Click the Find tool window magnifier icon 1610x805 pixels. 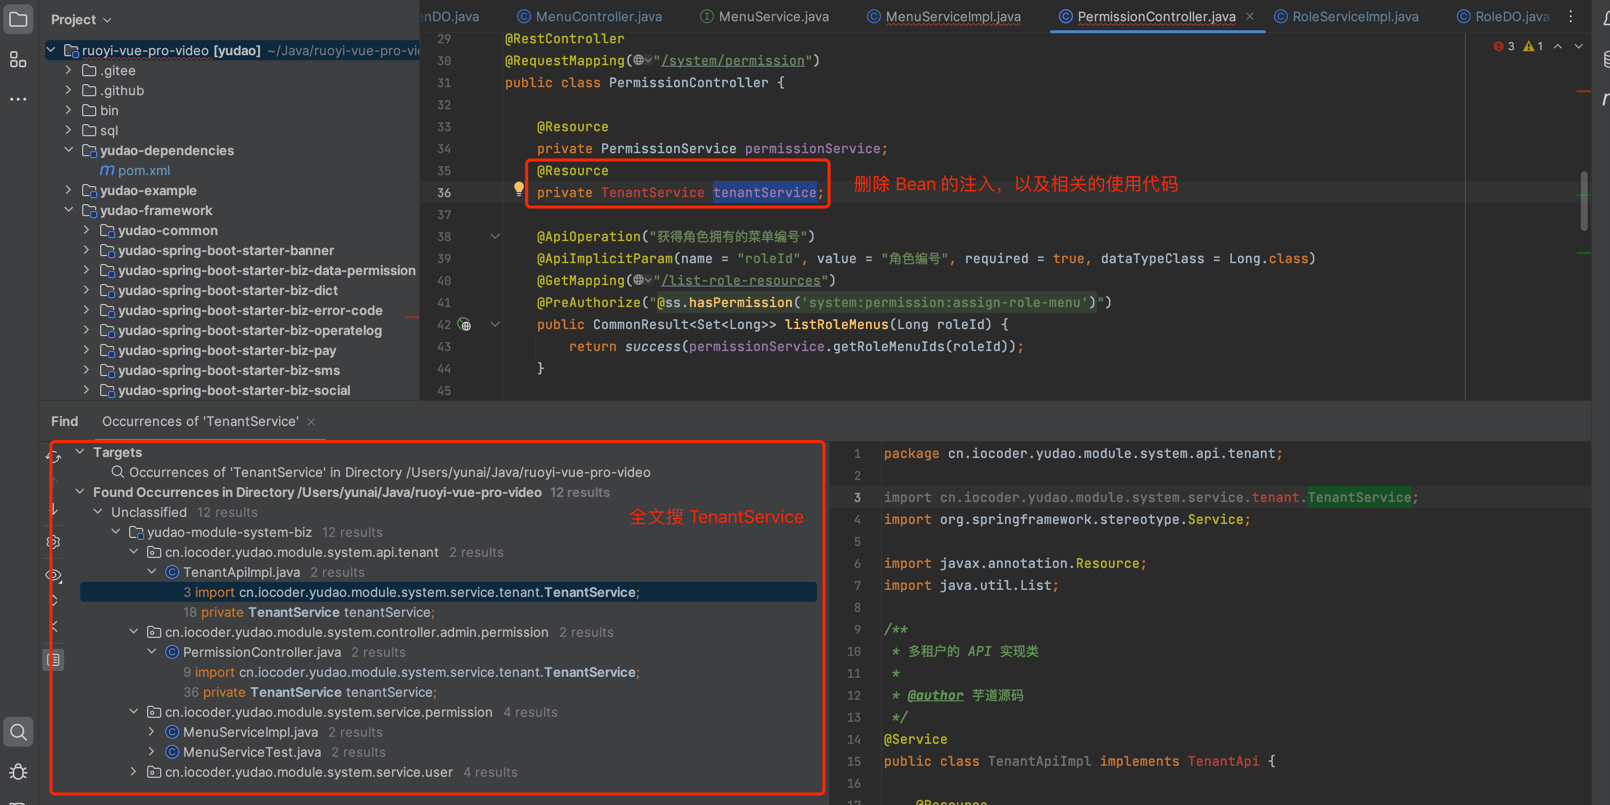[x=18, y=732]
